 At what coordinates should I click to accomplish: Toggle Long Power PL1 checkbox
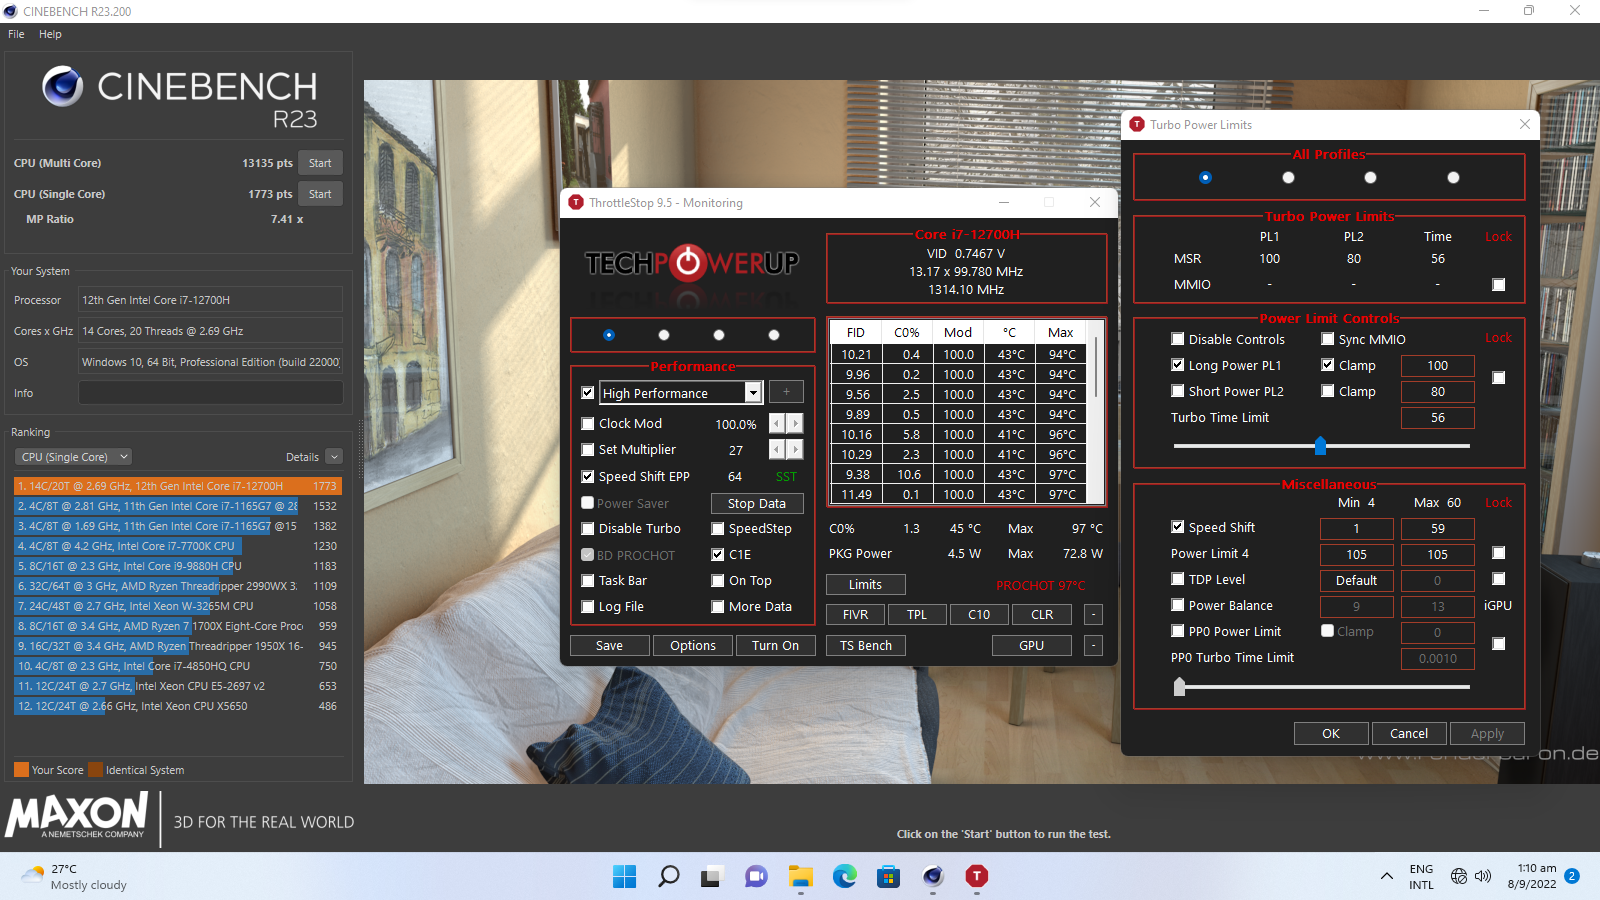[x=1178, y=366]
